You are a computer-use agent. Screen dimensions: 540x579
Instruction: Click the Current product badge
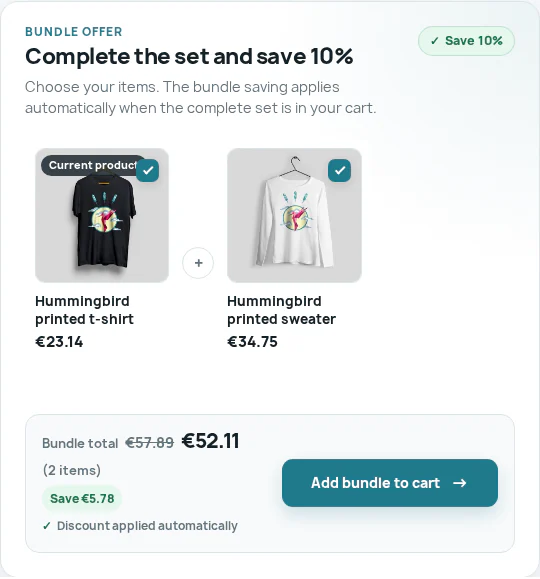tap(93, 165)
